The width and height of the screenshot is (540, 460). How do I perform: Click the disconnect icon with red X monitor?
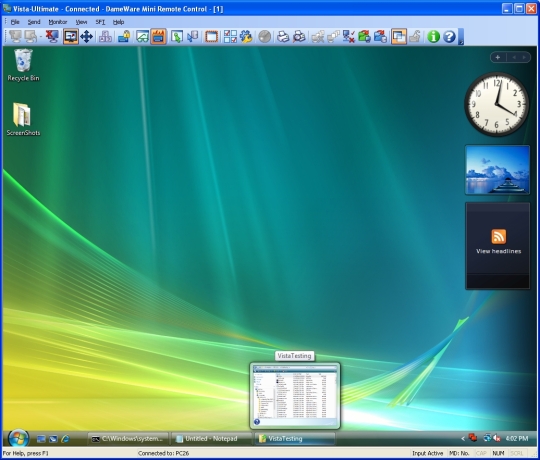(52, 36)
